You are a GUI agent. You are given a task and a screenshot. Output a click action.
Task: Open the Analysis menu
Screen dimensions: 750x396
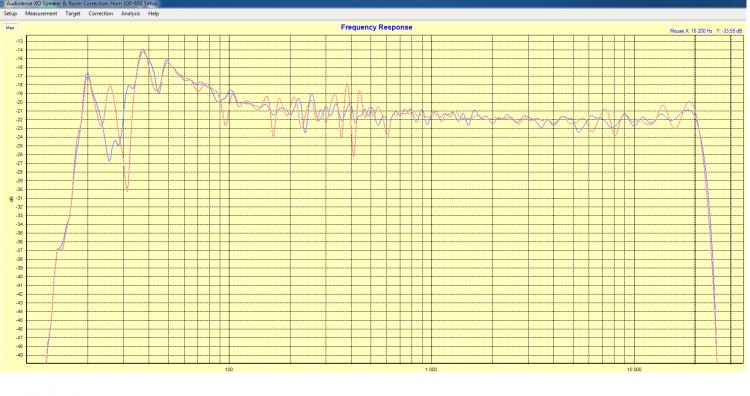[130, 13]
